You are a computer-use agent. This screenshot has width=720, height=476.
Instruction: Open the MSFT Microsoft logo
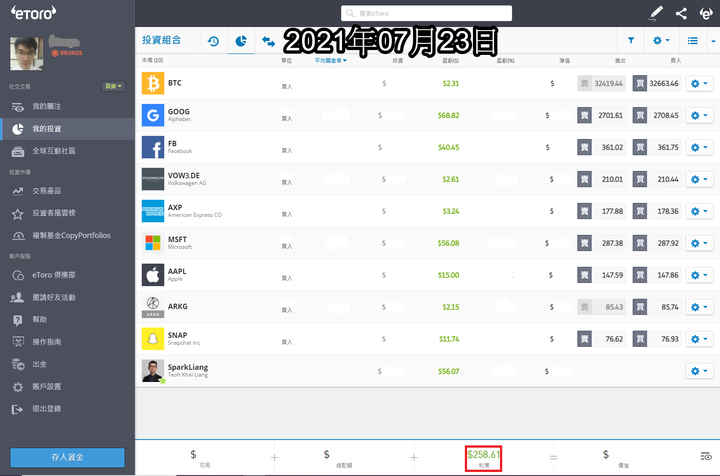click(153, 243)
